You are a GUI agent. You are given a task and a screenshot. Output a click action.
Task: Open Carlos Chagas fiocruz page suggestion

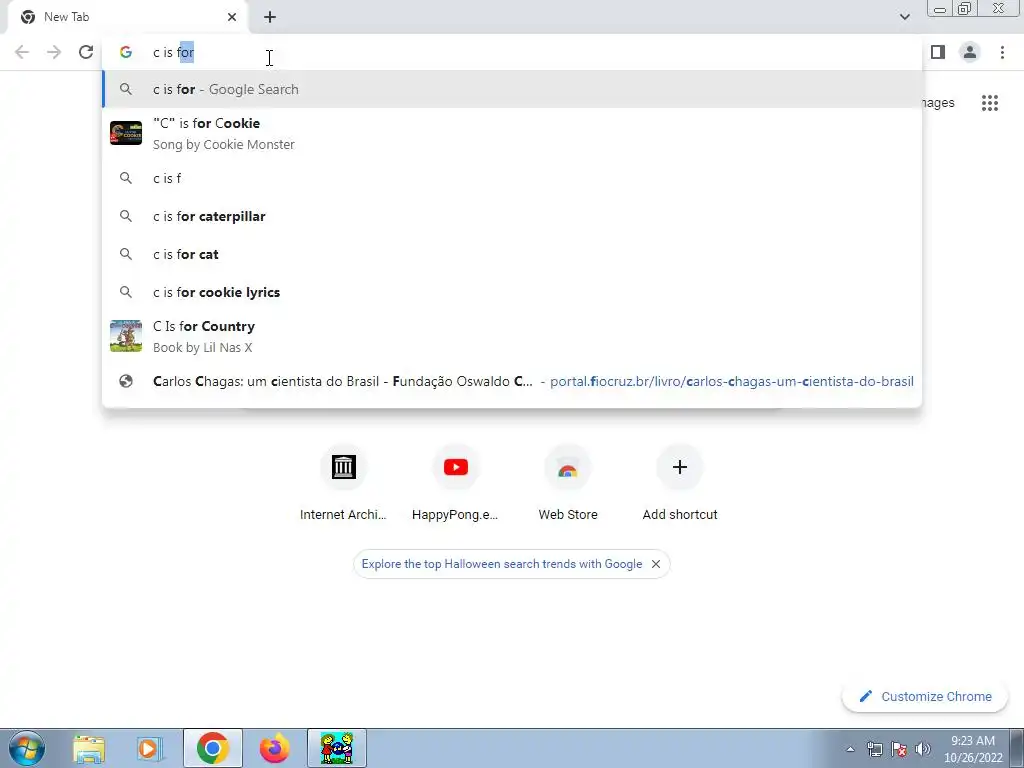click(x=512, y=381)
